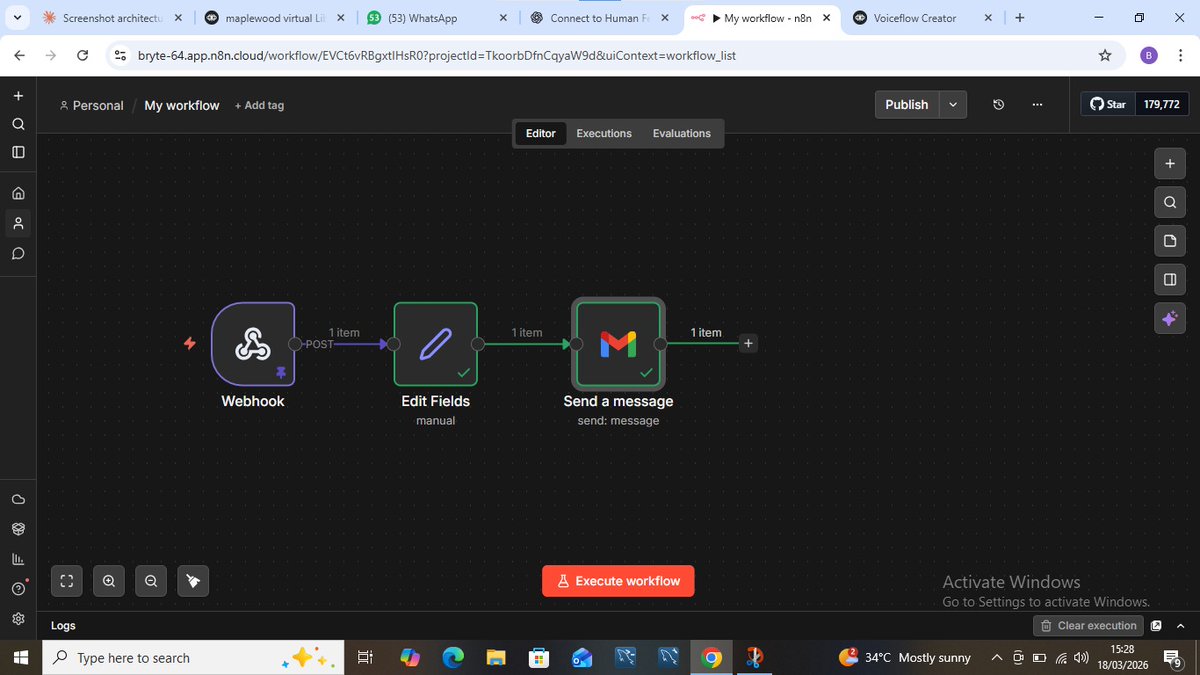This screenshot has height=675, width=1200.
Task: Click the GitHub Star button
Action: (x=1108, y=104)
